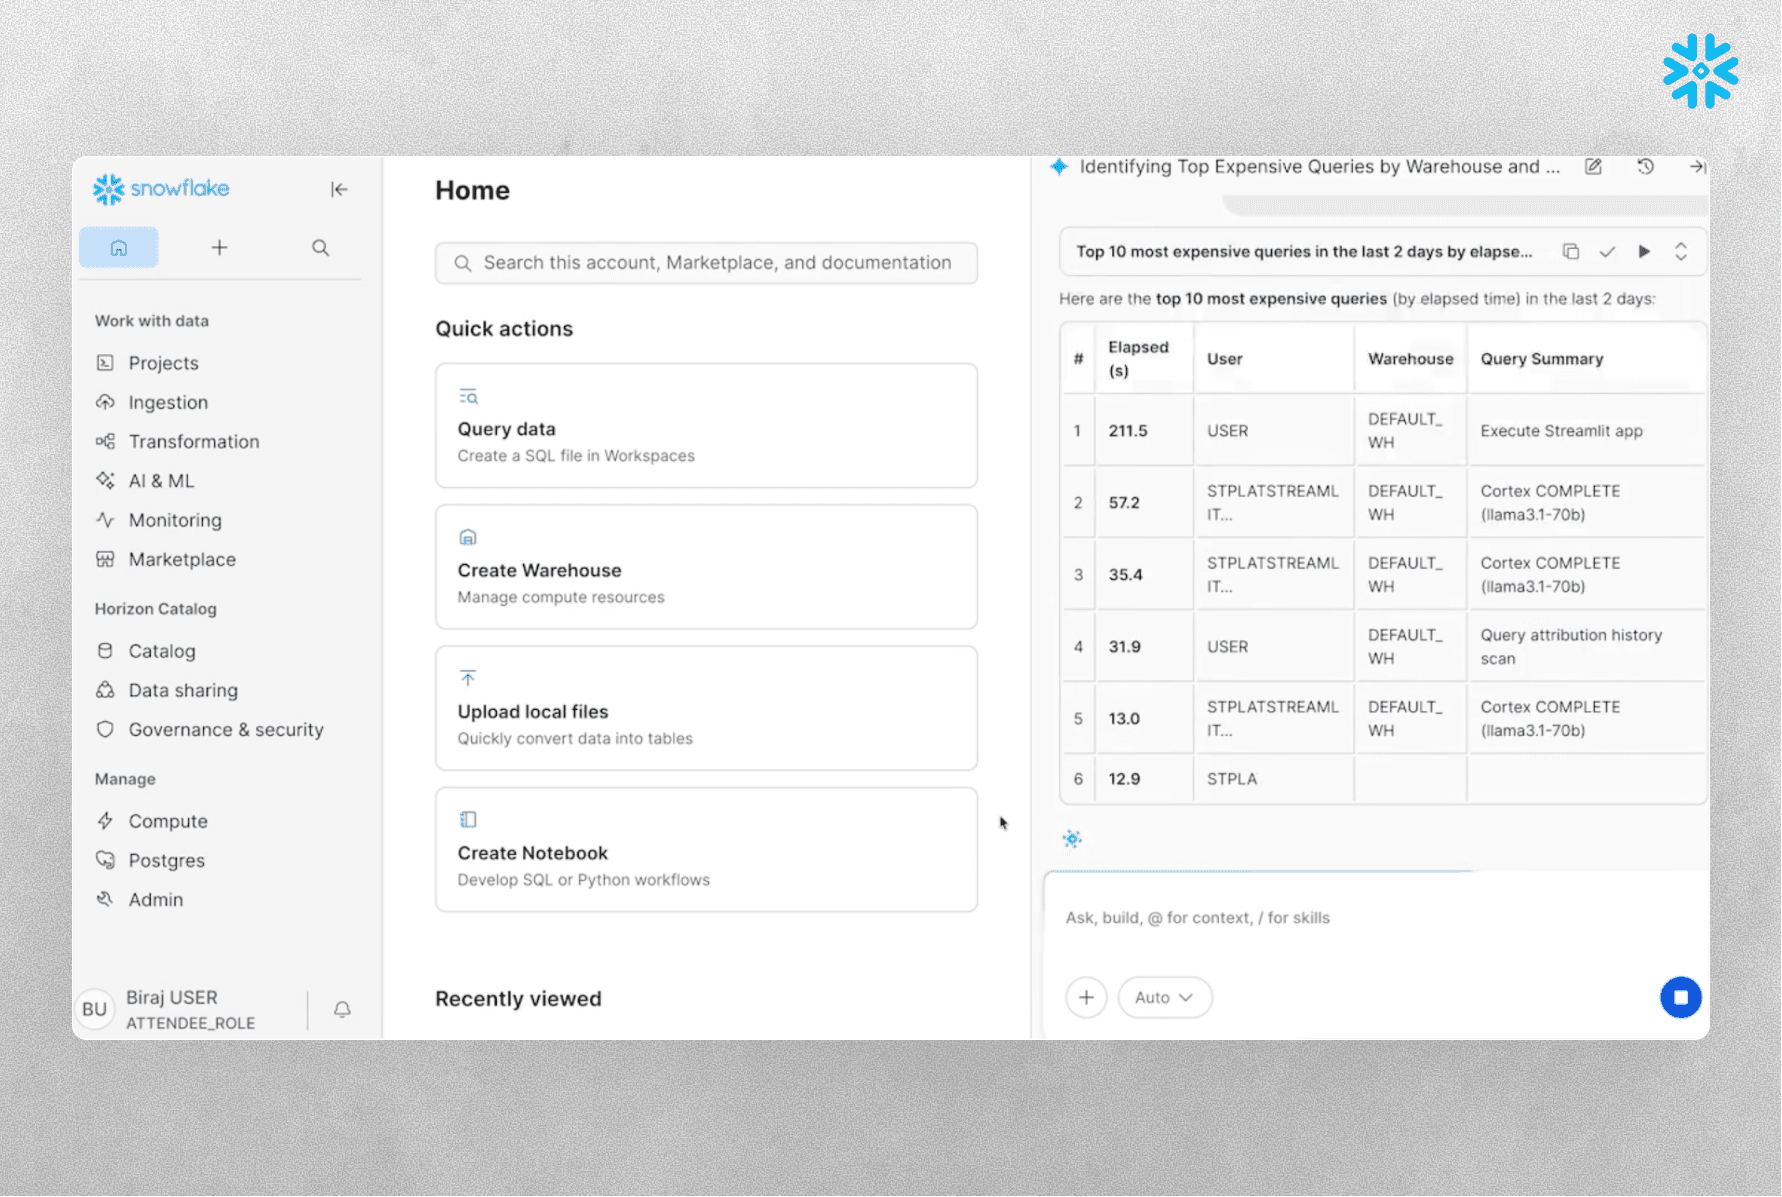Open Projects in the sidebar
This screenshot has width=1782, height=1197.
coord(163,363)
